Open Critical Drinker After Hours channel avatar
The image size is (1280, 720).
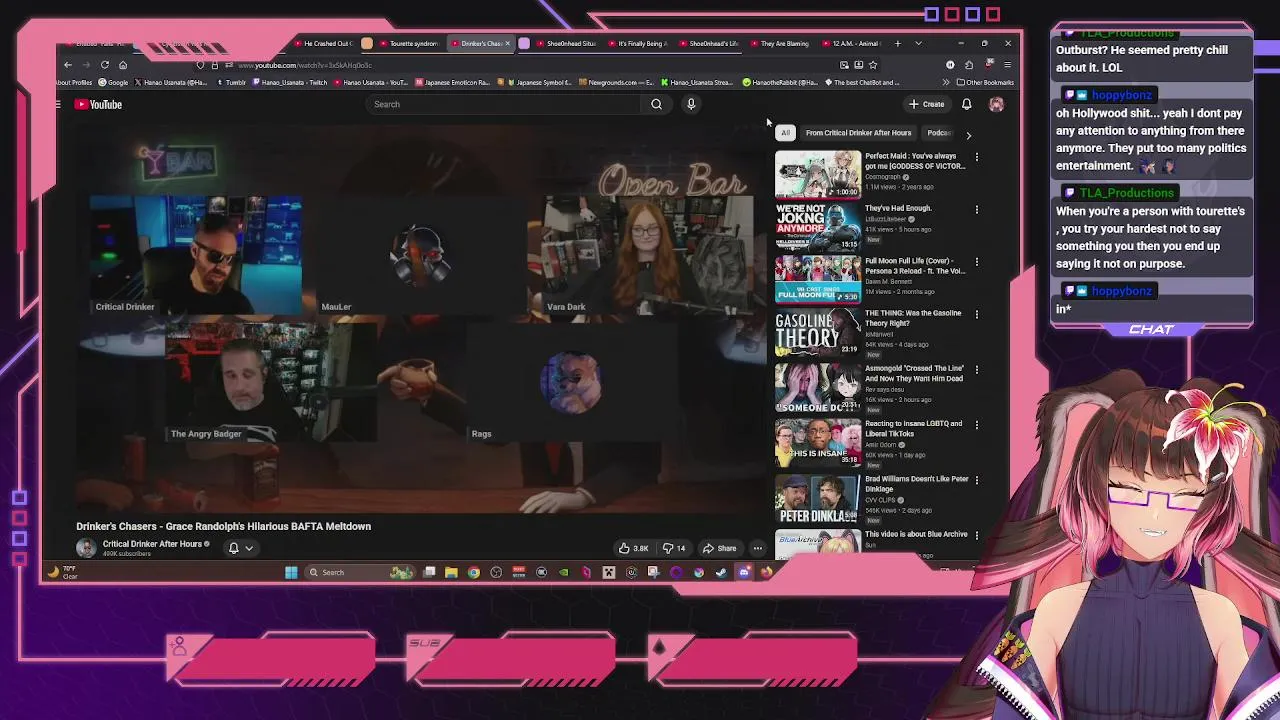pos(86,547)
